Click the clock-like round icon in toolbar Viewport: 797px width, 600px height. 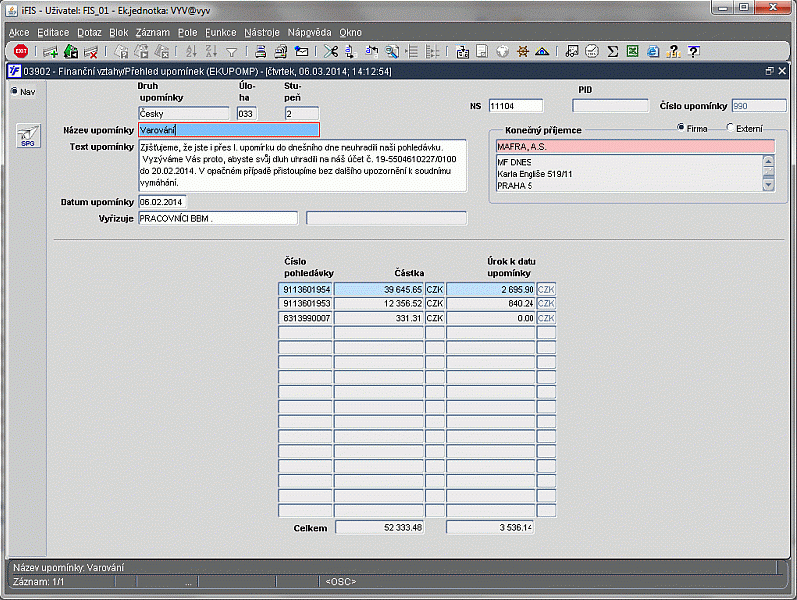592,51
